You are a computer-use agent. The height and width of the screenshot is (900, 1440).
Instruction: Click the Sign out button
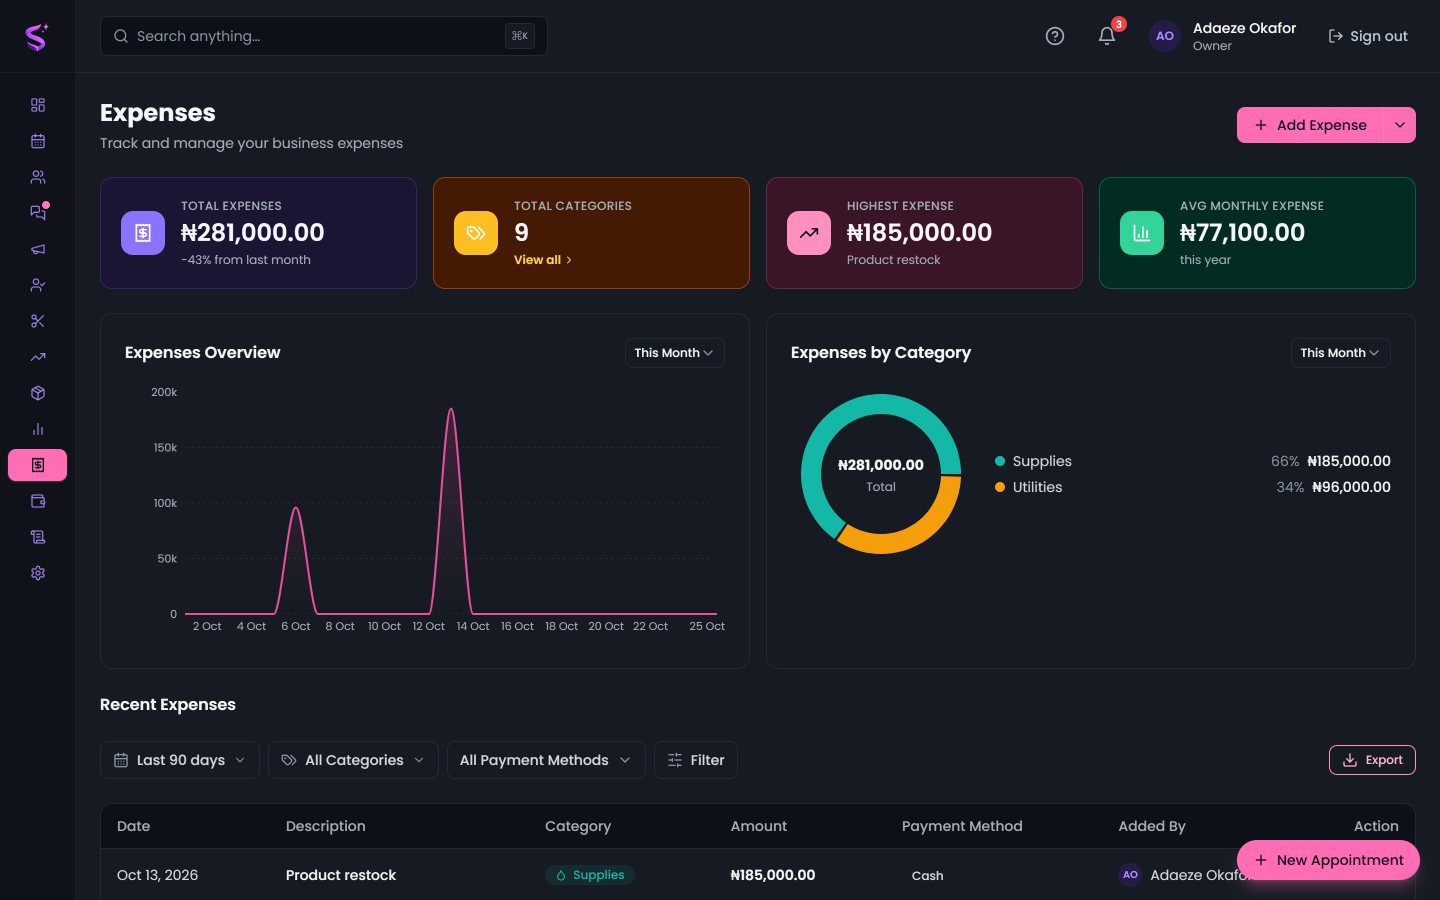click(x=1367, y=36)
